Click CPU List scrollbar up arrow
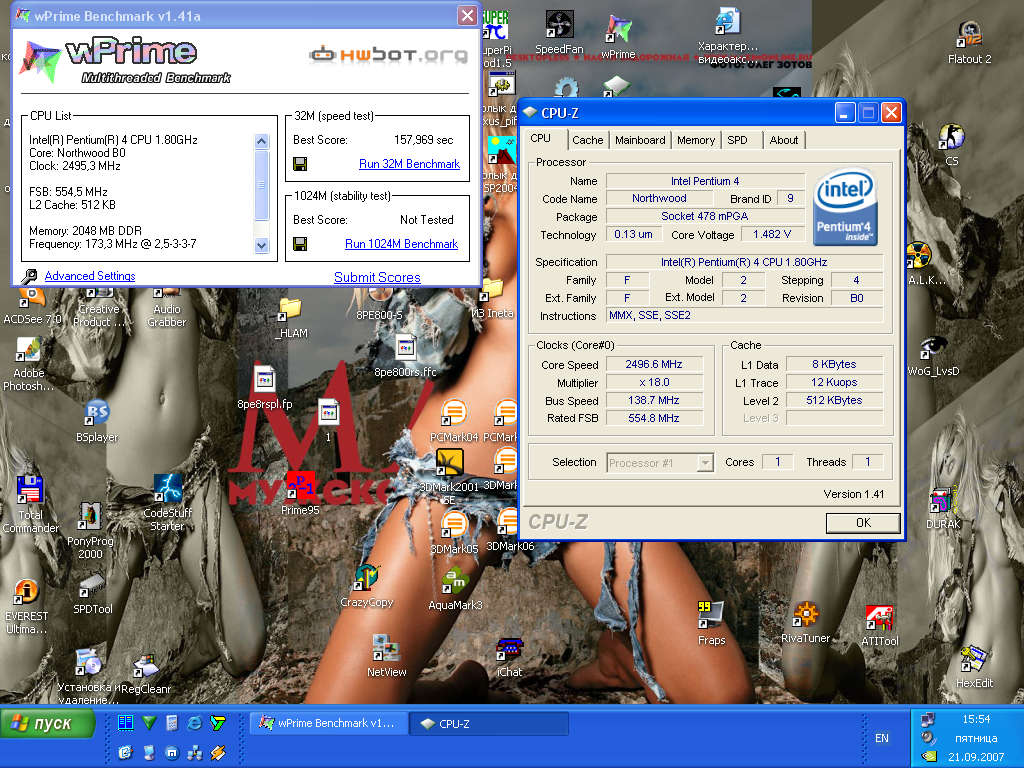This screenshot has width=1024, height=768. [x=261, y=141]
